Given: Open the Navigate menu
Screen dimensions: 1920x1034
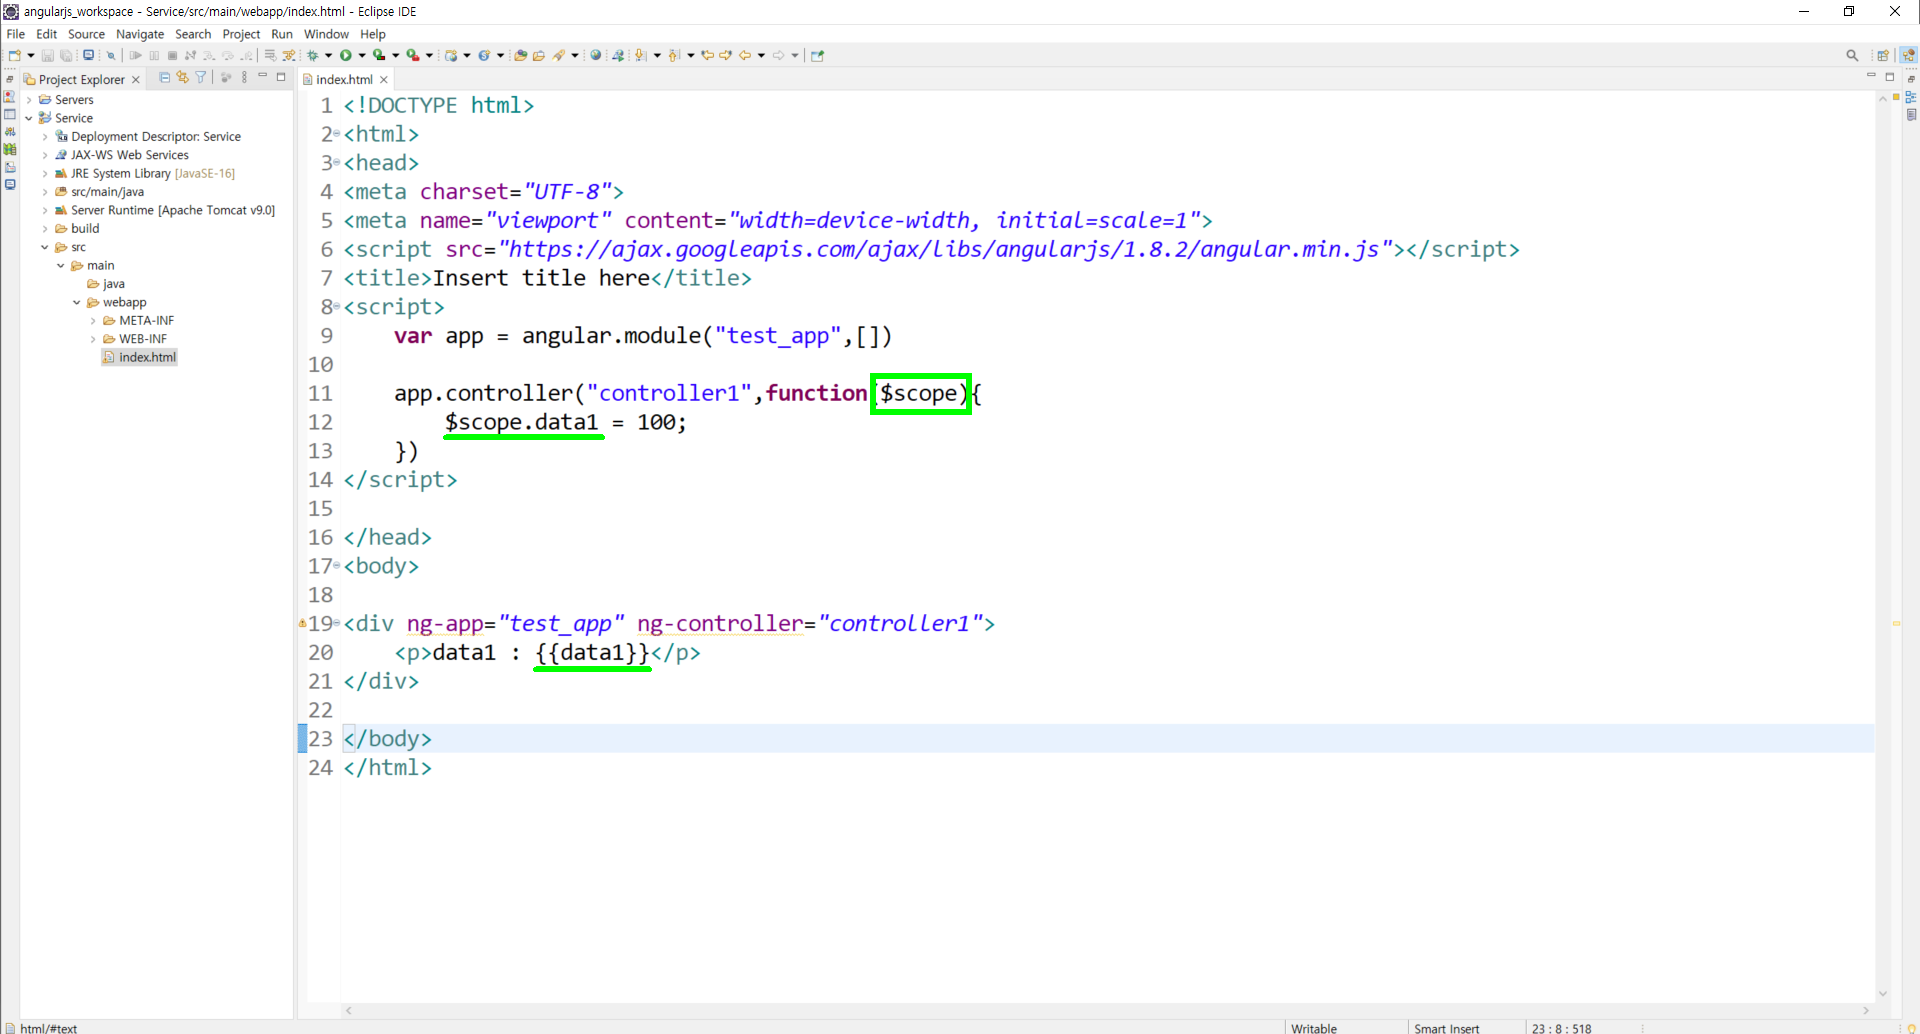Looking at the screenshot, I should pyautogui.click(x=140, y=34).
